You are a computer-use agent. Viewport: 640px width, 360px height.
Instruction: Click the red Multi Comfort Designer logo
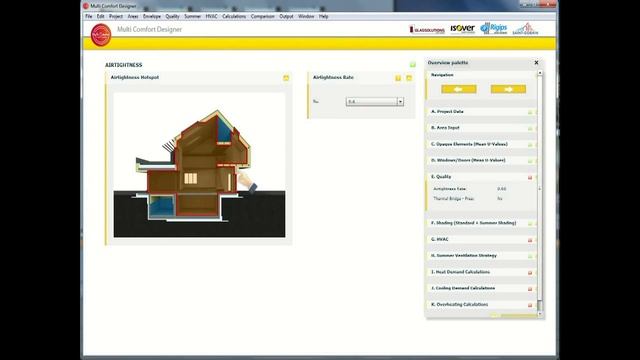tap(101, 35)
